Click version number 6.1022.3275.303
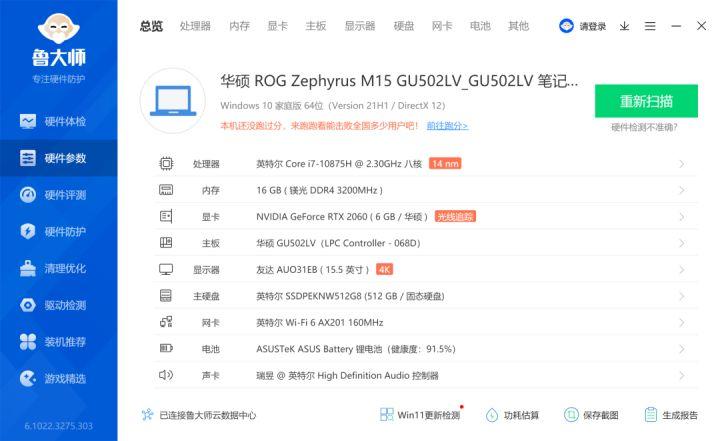Image resolution: width=720 pixels, height=441 pixels. click(x=58, y=426)
